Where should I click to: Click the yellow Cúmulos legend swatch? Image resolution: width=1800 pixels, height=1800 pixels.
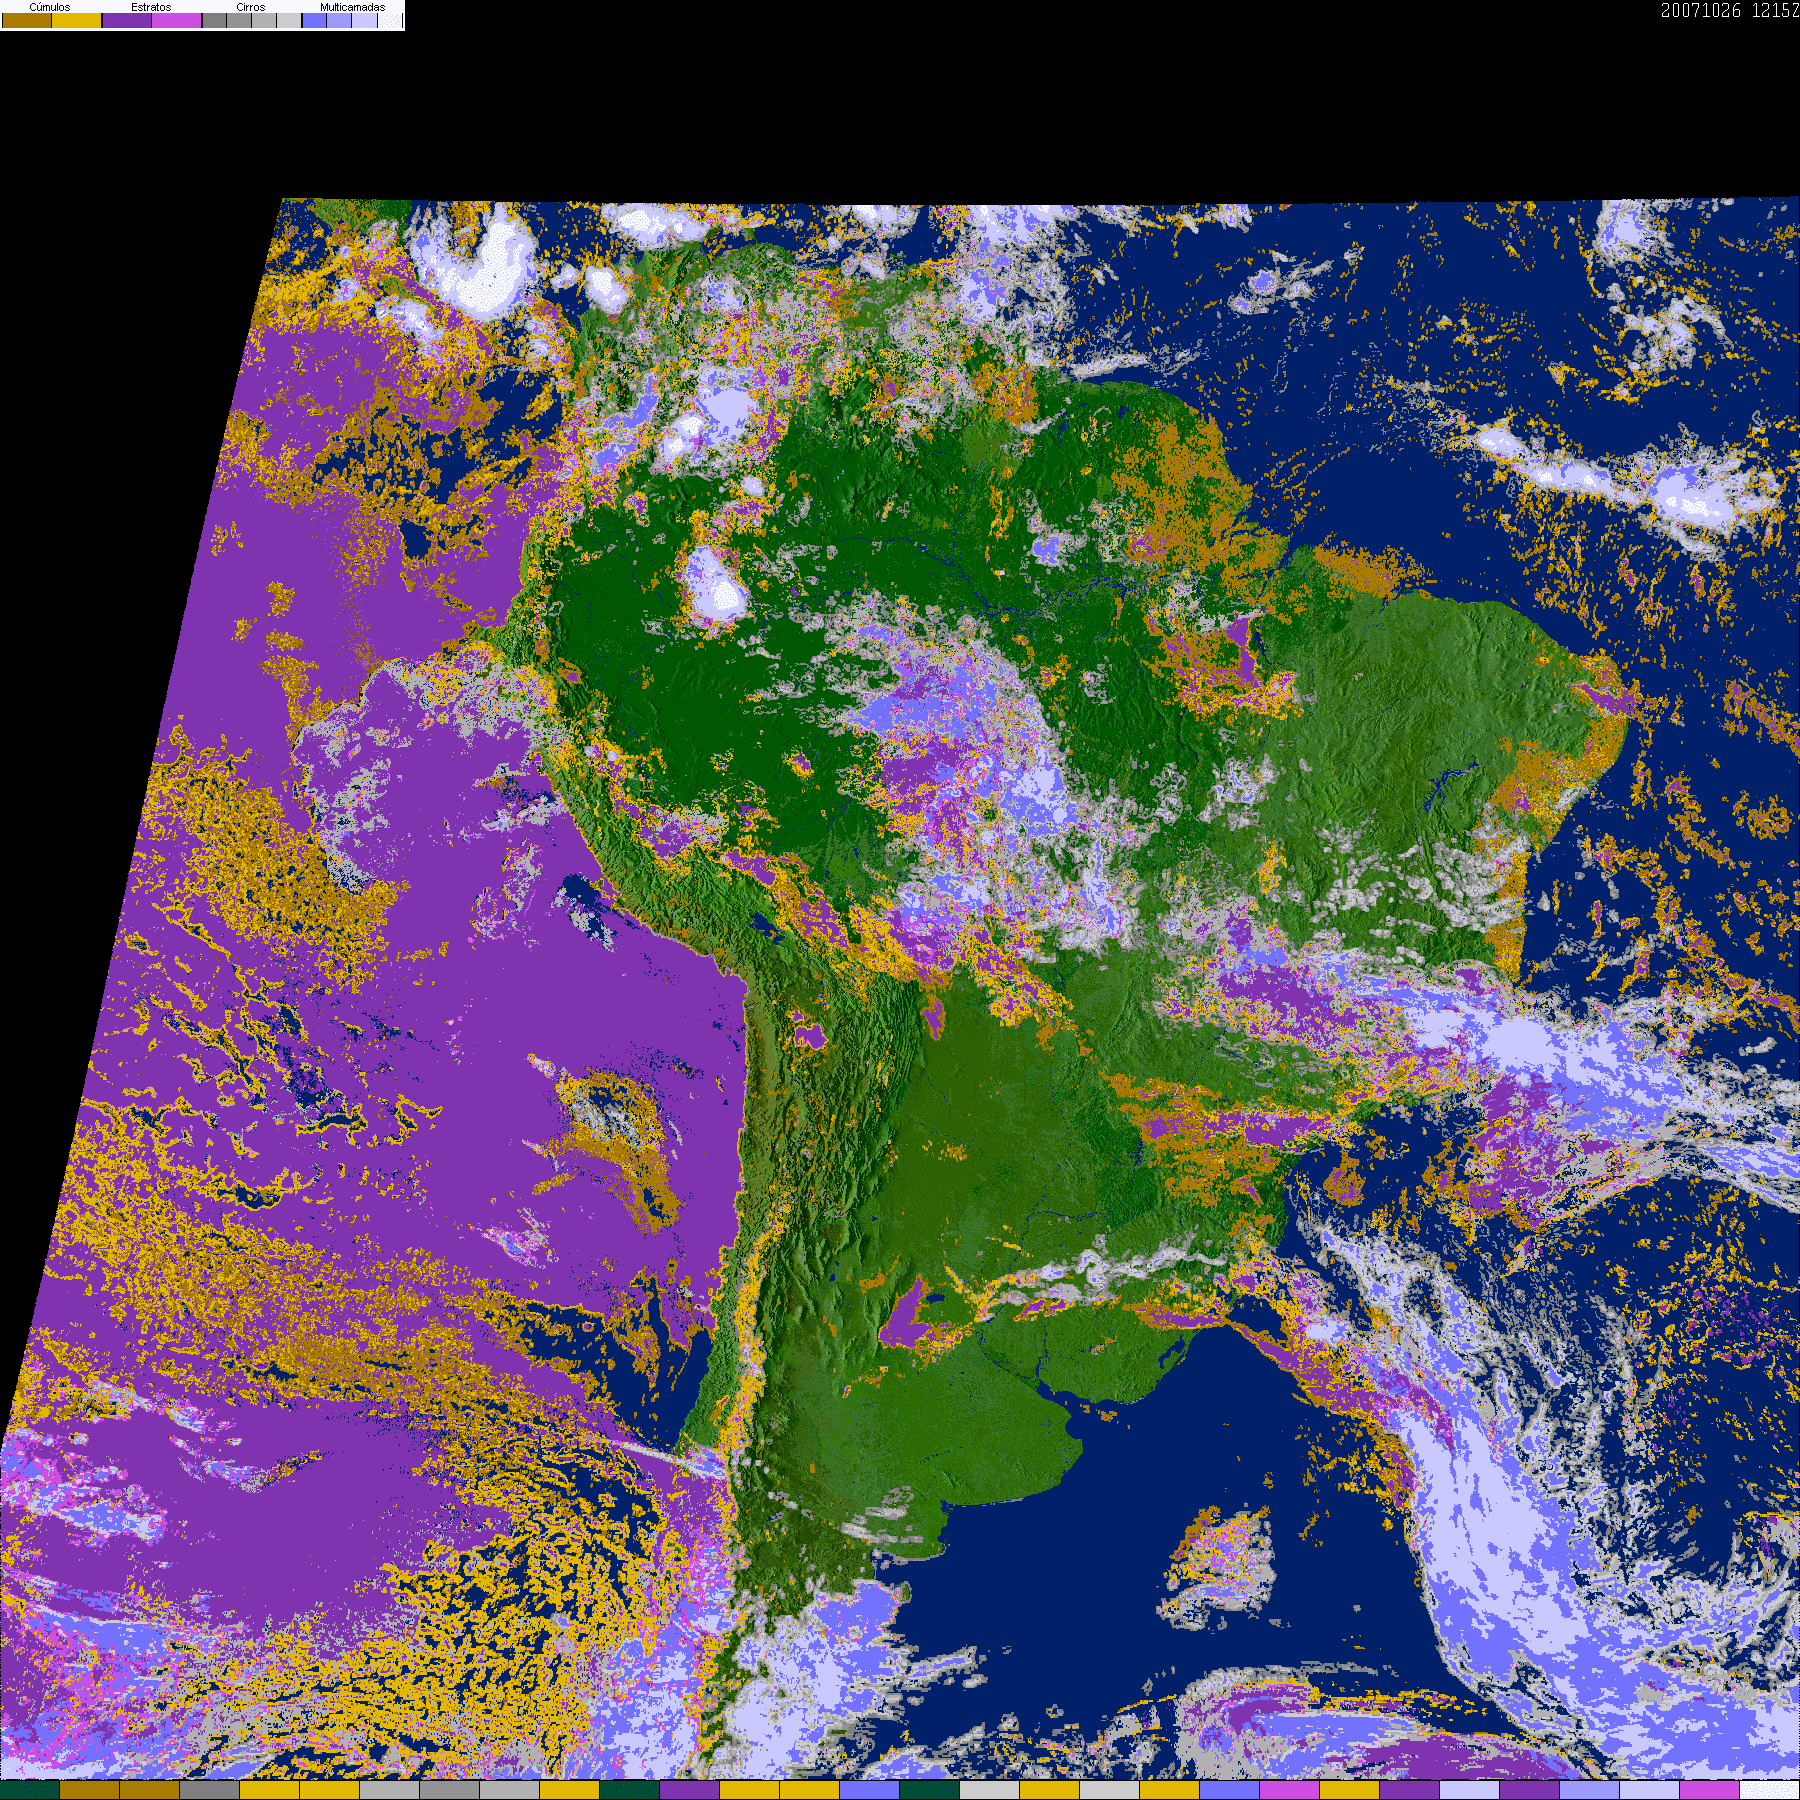[77, 21]
